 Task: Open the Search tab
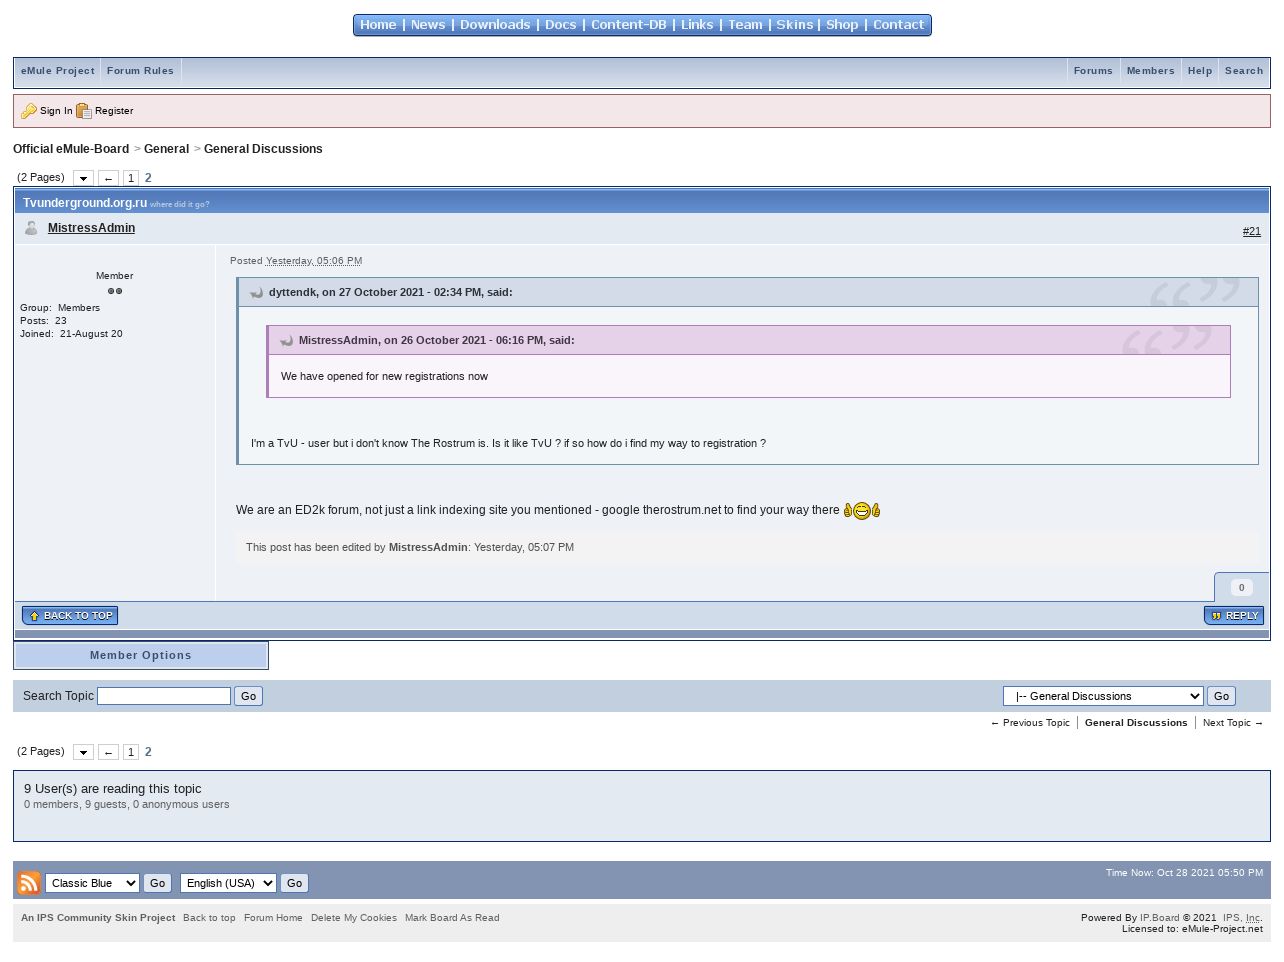(1244, 71)
